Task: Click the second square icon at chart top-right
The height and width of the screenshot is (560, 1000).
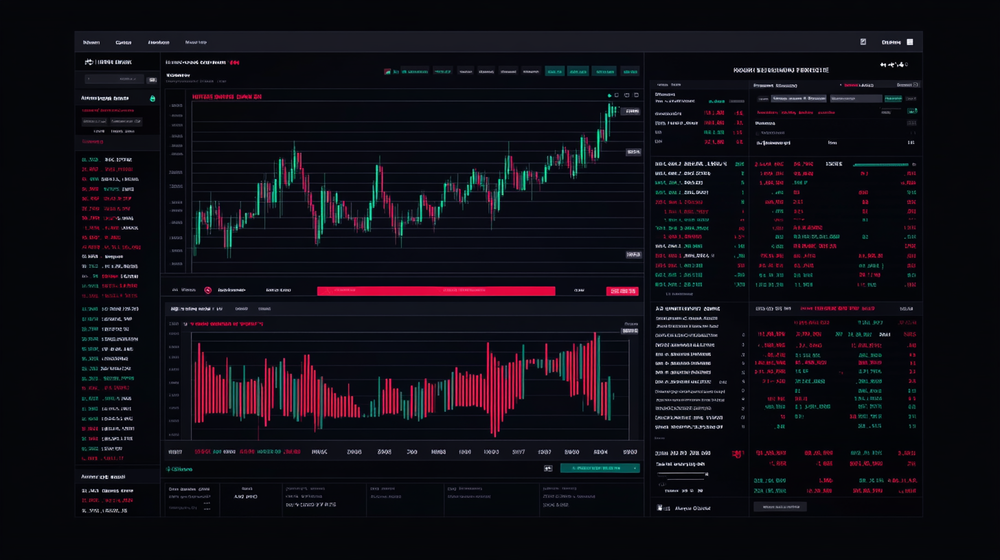Action: [x=634, y=96]
